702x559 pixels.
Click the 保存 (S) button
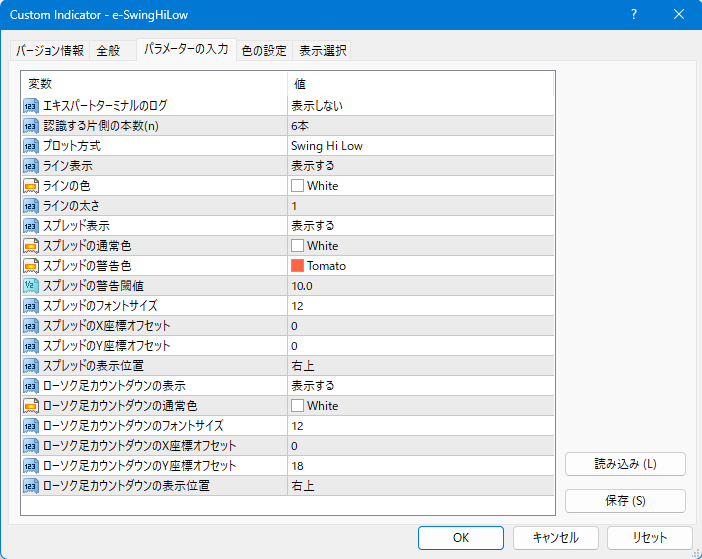tap(625, 501)
